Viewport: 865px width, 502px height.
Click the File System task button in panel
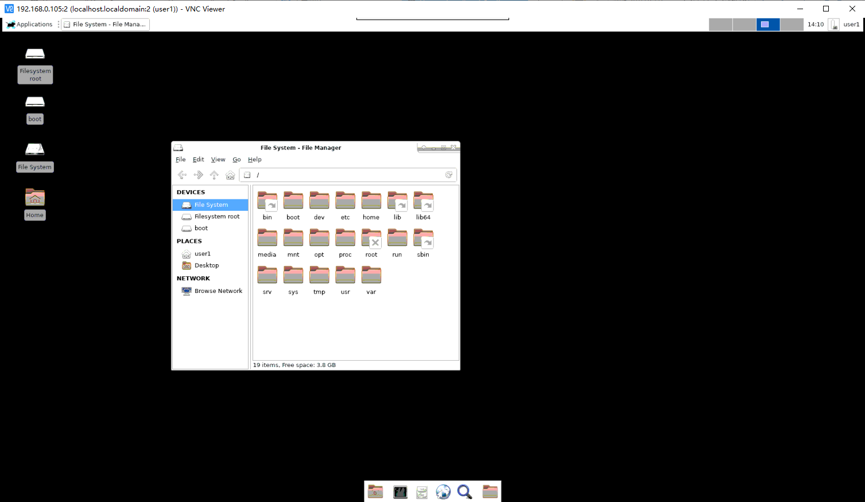tap(105, 24)
